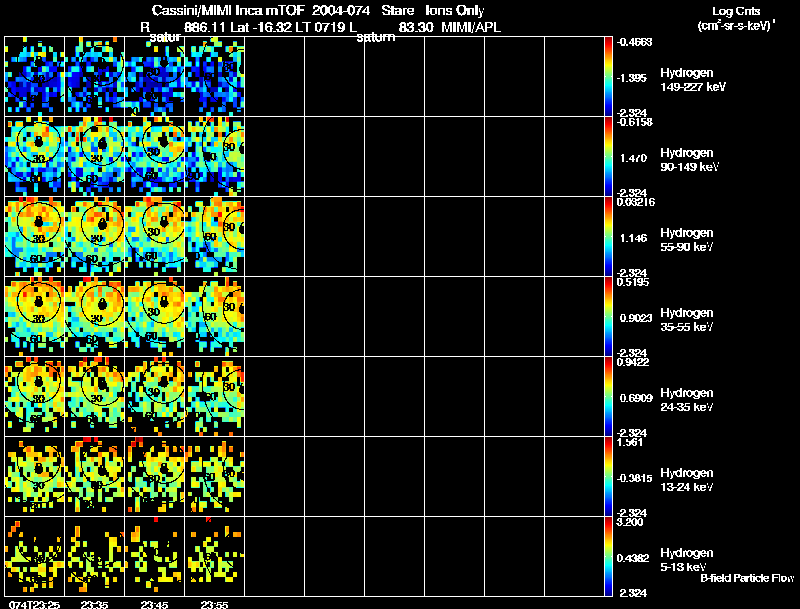Screen dimensions: 800x609
Task: Open the 90-149 keV panel at 23:25
Action: 35,157
